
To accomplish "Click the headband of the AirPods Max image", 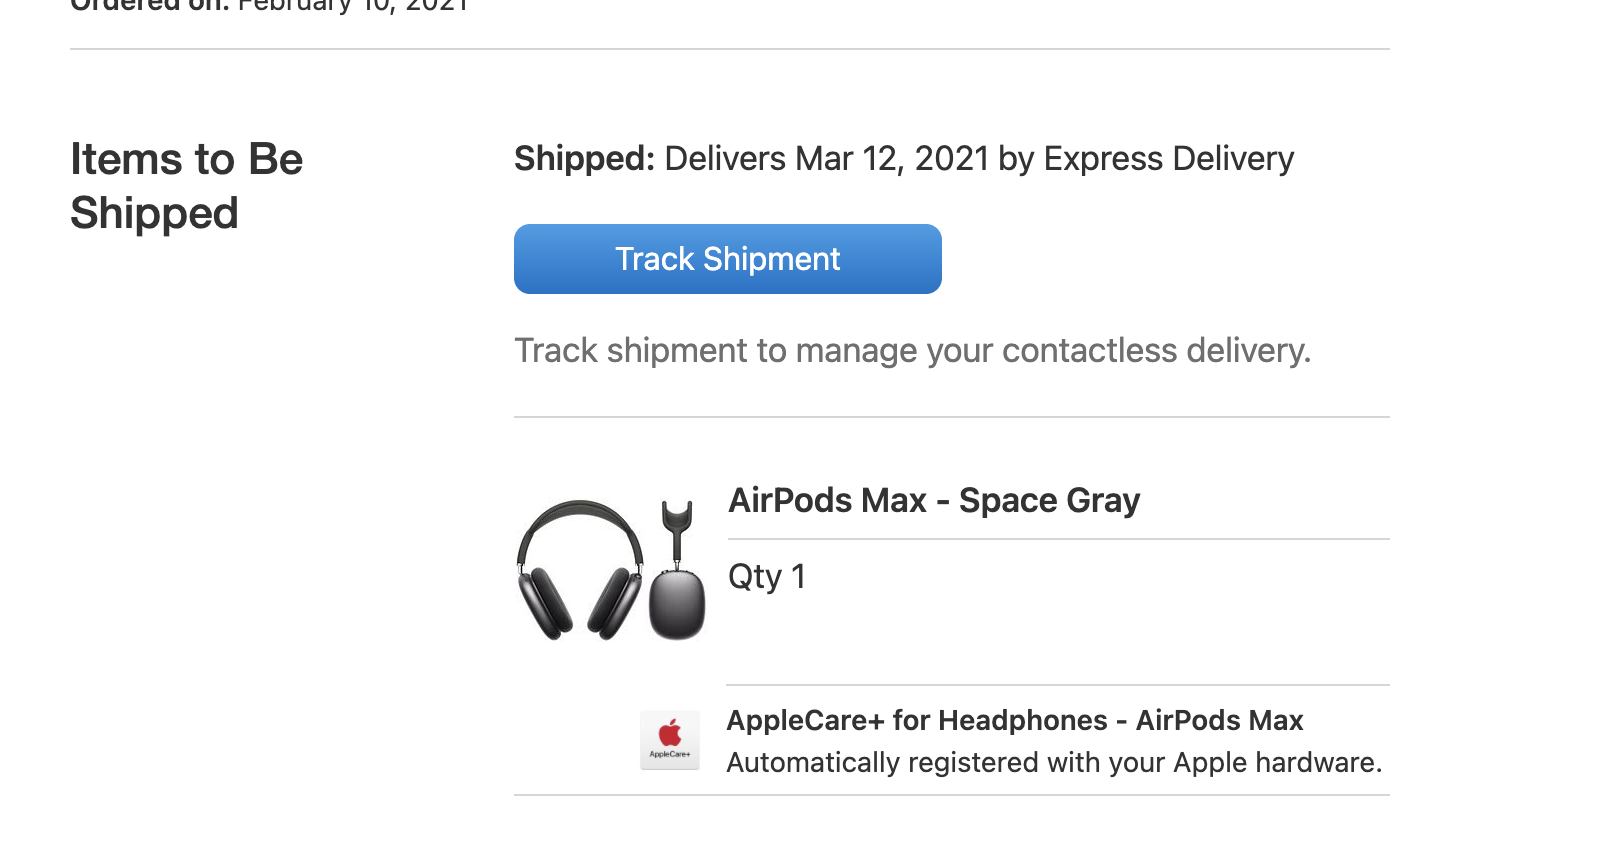I will [x=580, y=512].
